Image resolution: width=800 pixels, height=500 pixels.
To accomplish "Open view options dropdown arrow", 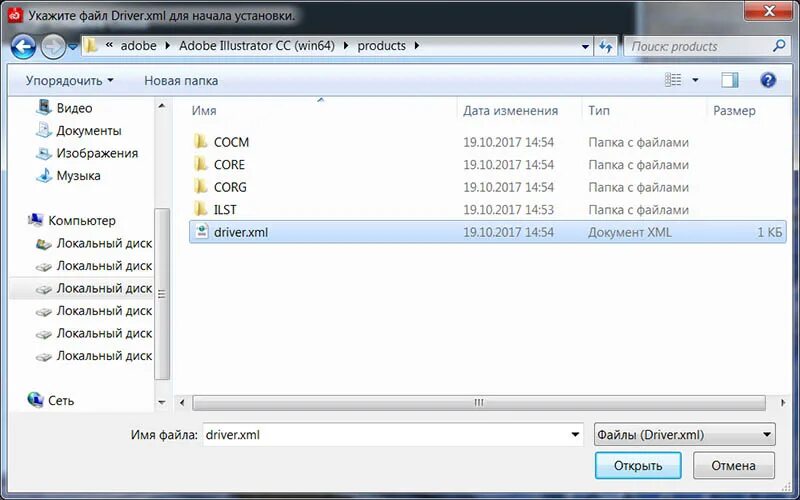I will 695,80.
